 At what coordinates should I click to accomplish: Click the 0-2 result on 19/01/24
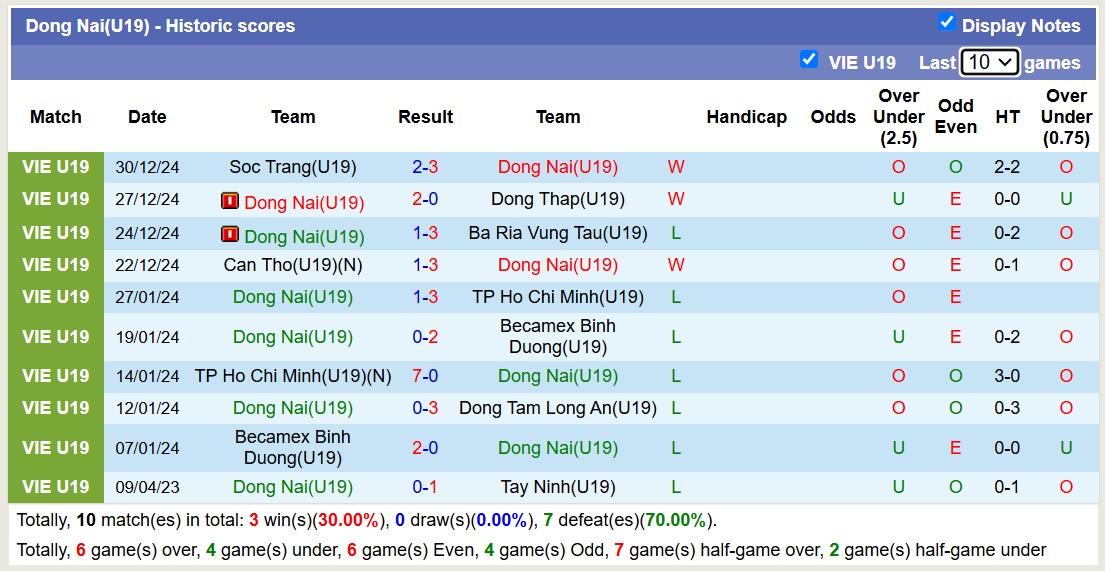coord(425,337)
